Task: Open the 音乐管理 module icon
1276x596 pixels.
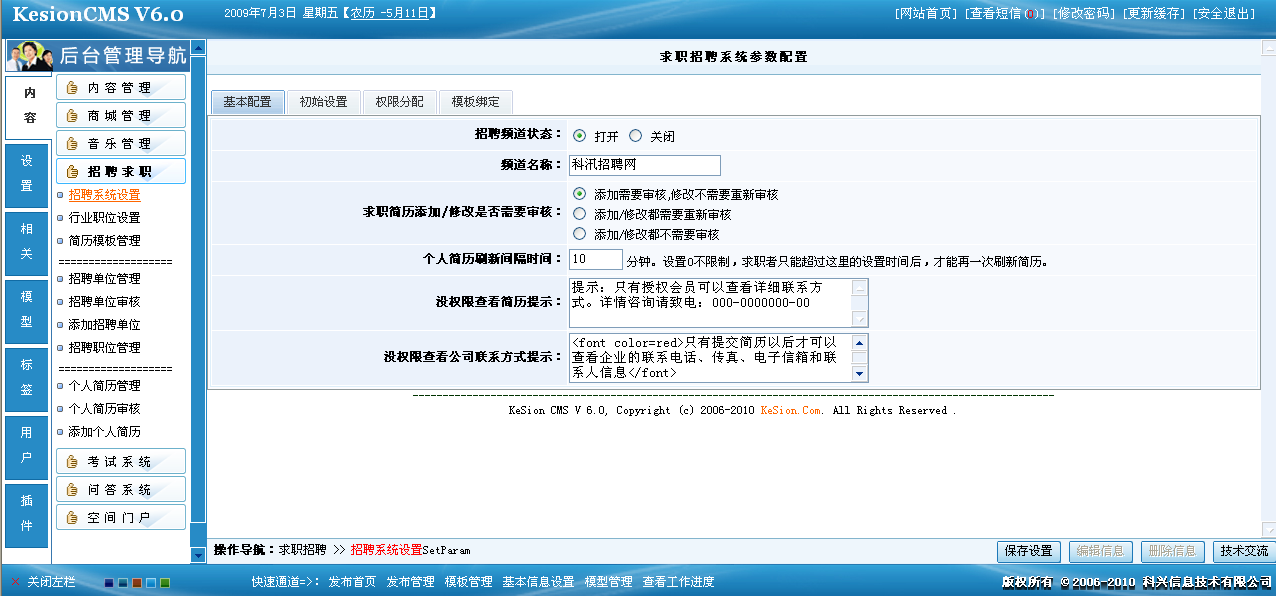Action: point(120,141)
